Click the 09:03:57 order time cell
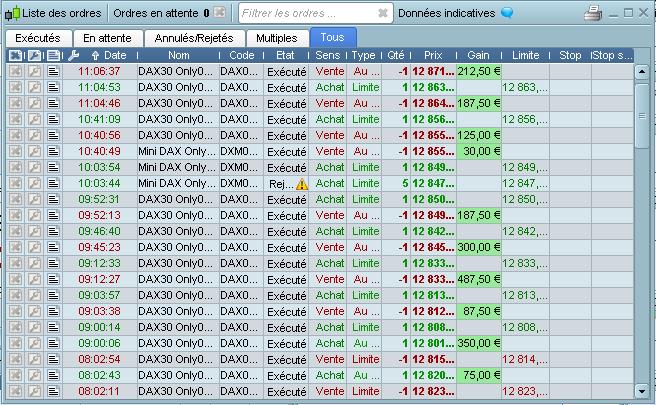Image resolution: width=656 pixels, height=405 pixels. [x=100, y=295]
